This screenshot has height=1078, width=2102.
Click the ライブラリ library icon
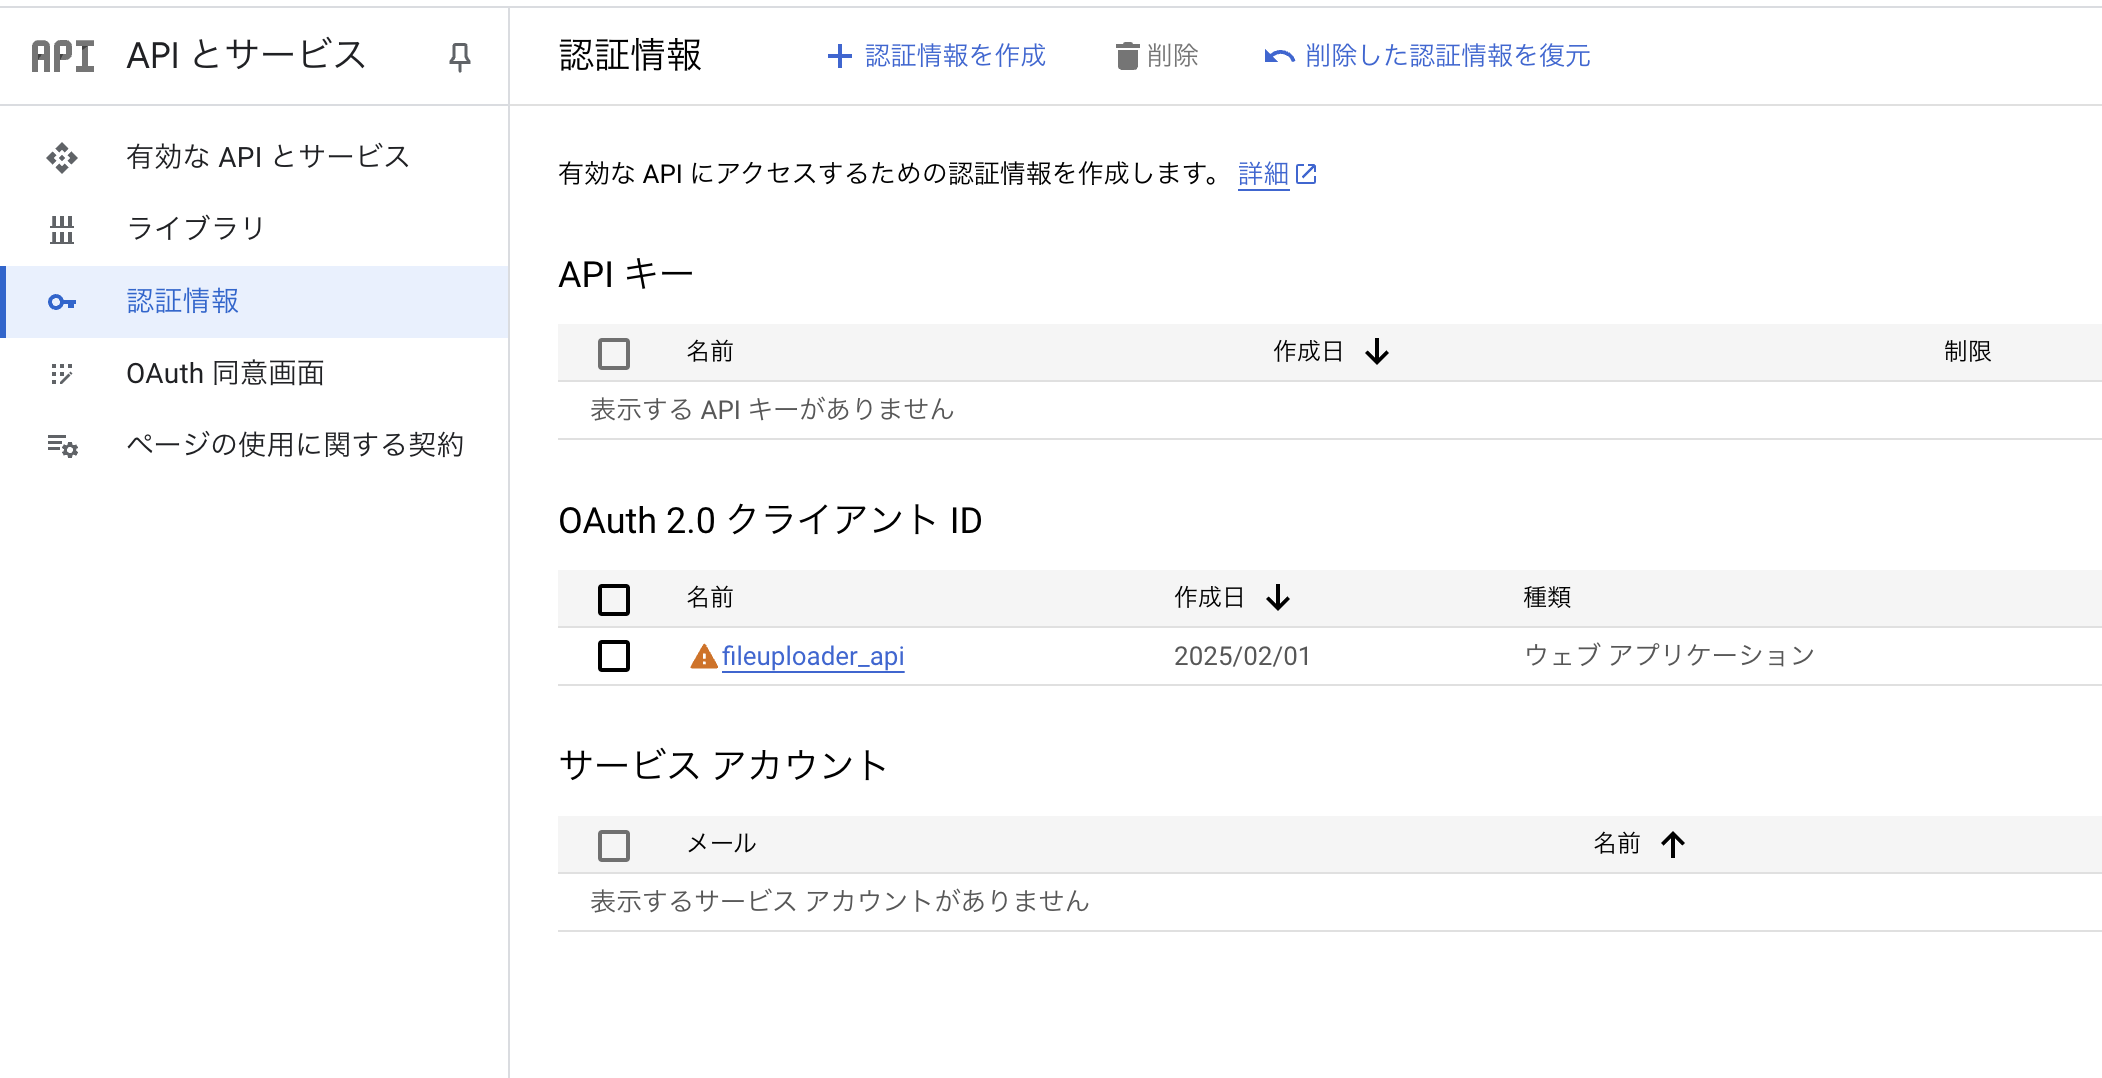pos(62,230)
